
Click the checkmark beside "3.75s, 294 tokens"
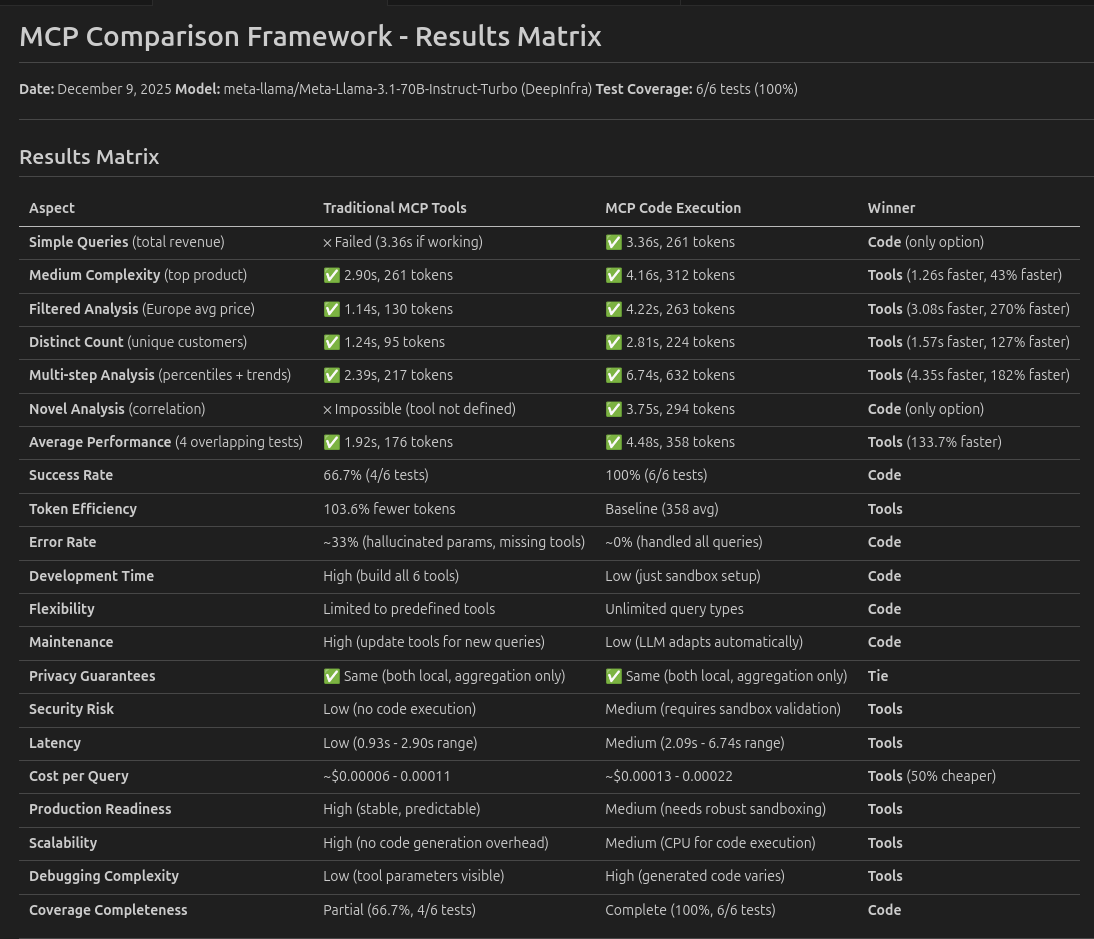pyautogui.click(x=613, y=409)
